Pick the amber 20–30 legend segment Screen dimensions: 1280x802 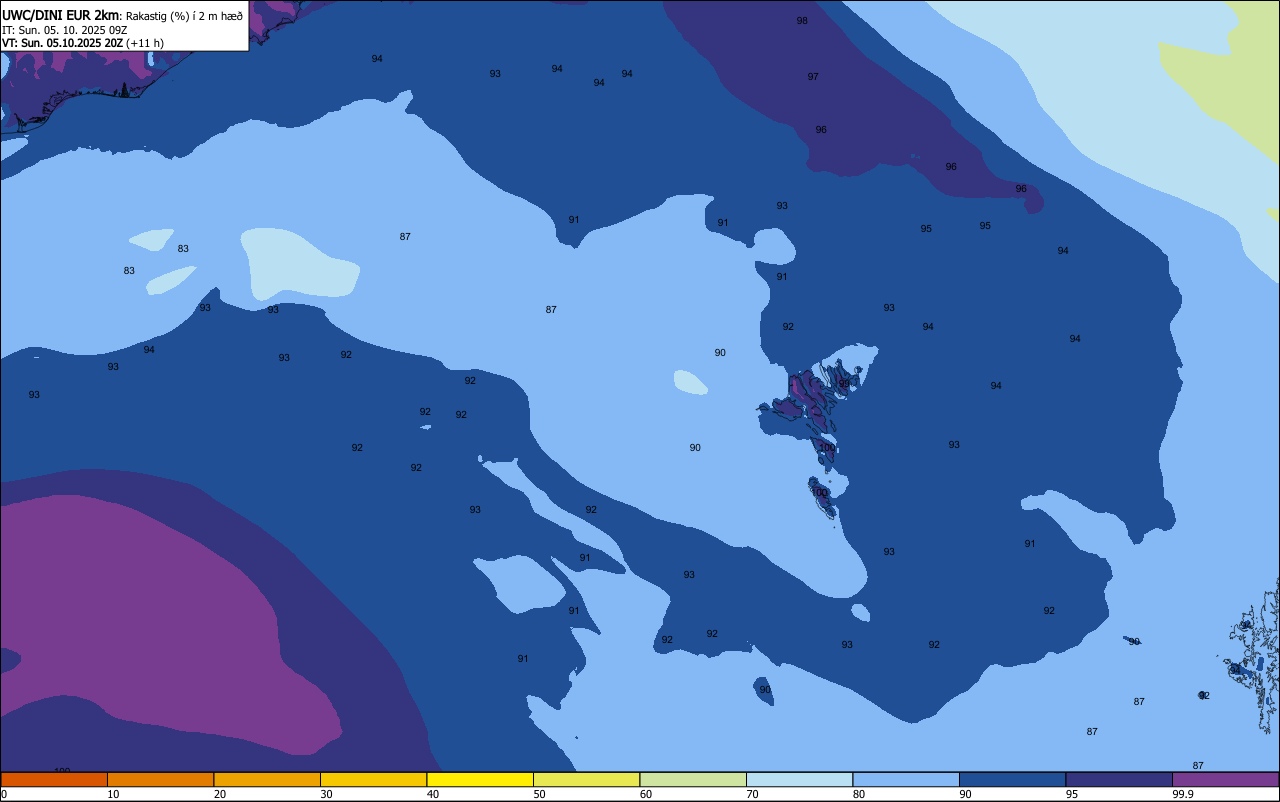coord(267,779)
